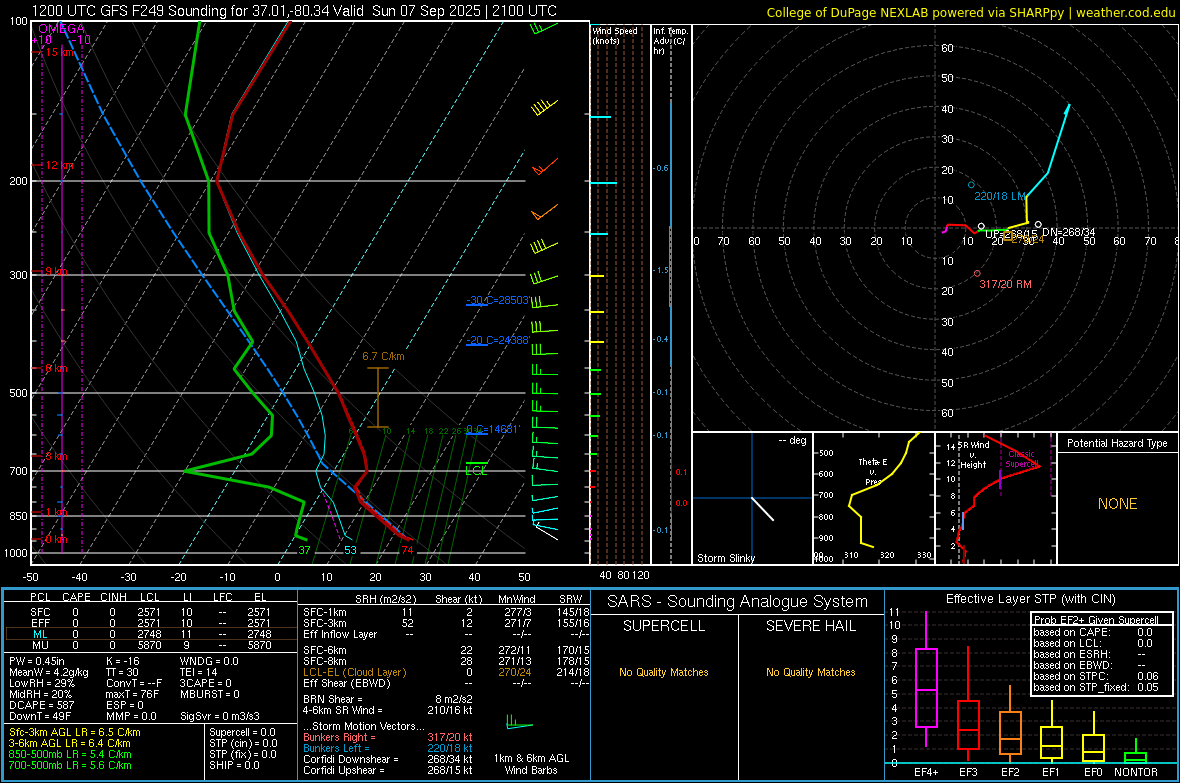The height and width of the screenshot is (783, 1180).
Task: Click the Potential Hazard Type header
Action: 1117,443
